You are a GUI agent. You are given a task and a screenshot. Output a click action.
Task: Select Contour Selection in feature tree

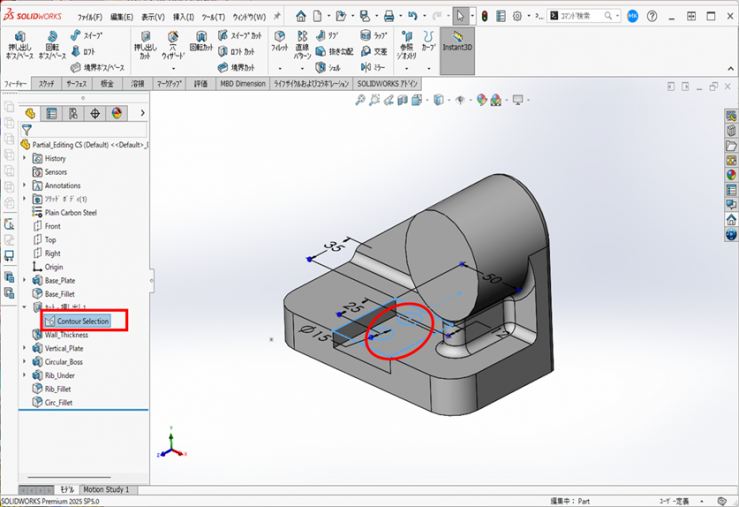point(82,321)
